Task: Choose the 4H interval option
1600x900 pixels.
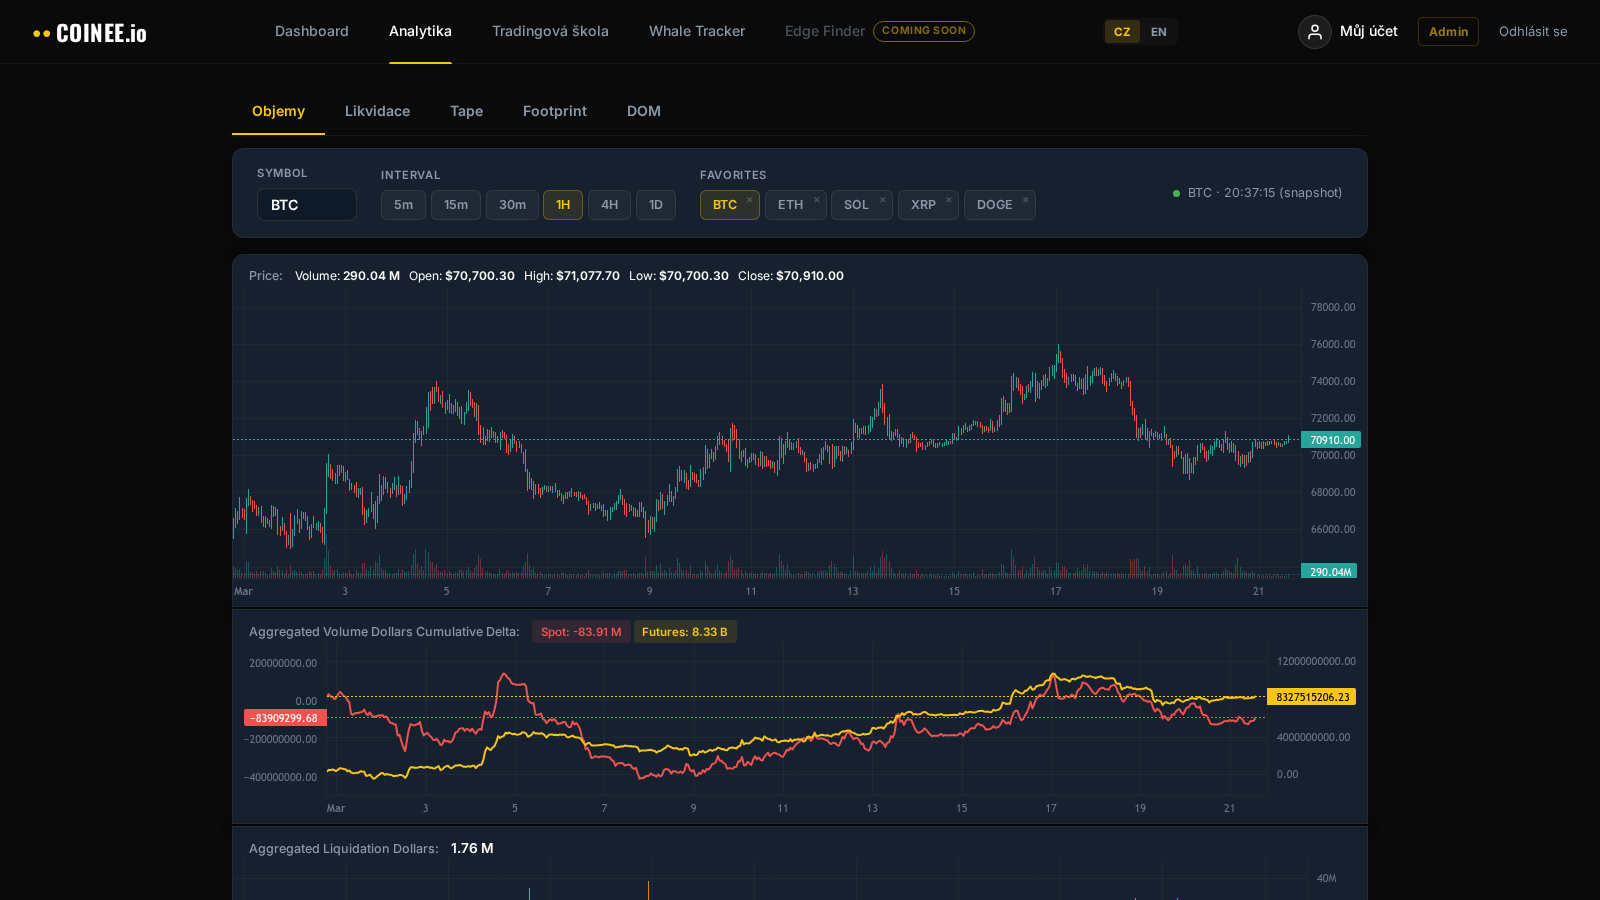Action: [609, 204]
